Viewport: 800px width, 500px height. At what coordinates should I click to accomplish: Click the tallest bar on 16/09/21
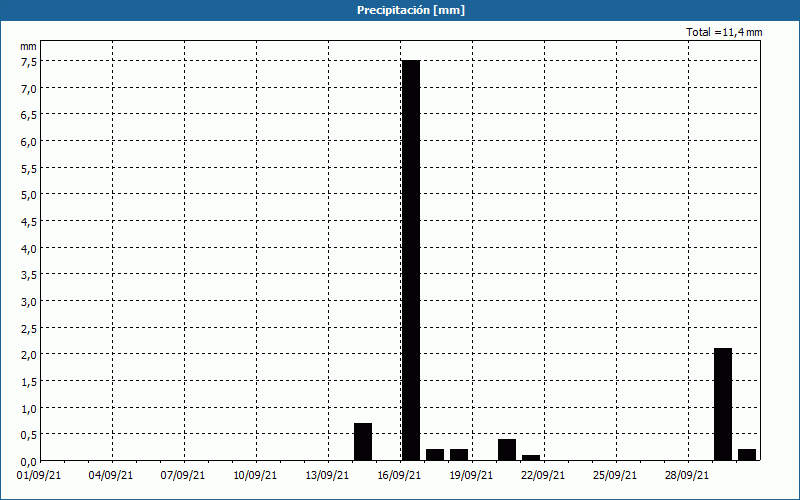[x=411, y=260]
